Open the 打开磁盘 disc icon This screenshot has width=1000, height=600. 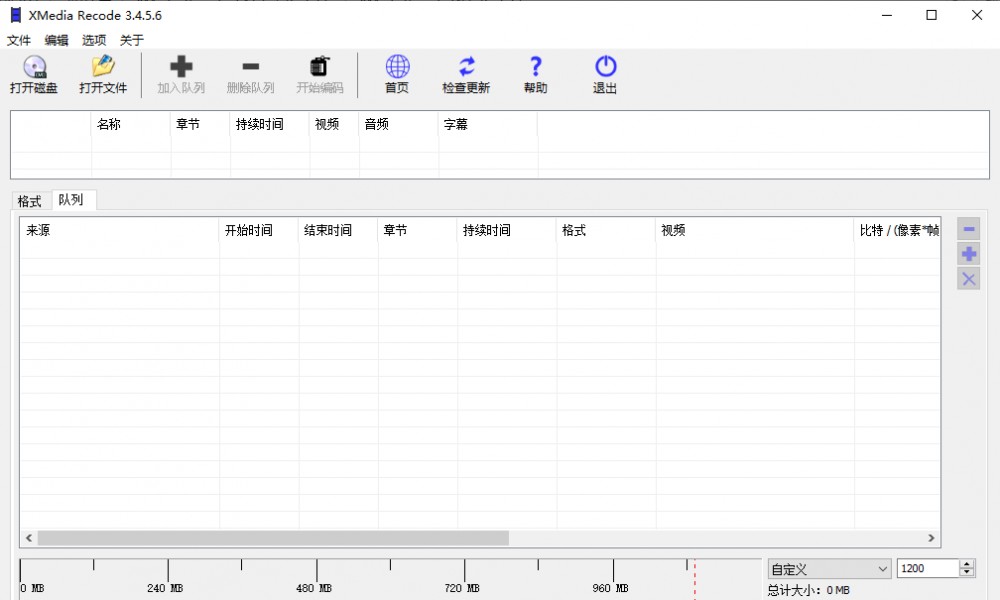pos(33,74)
